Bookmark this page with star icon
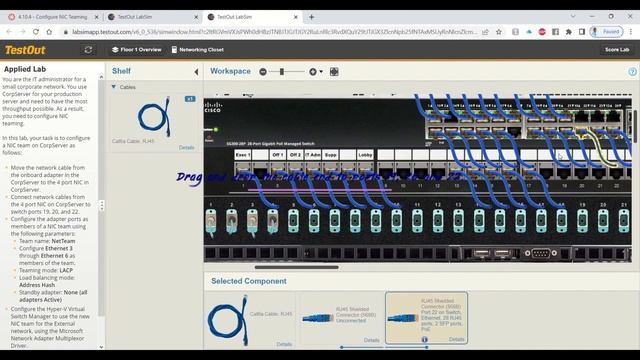 499,32
